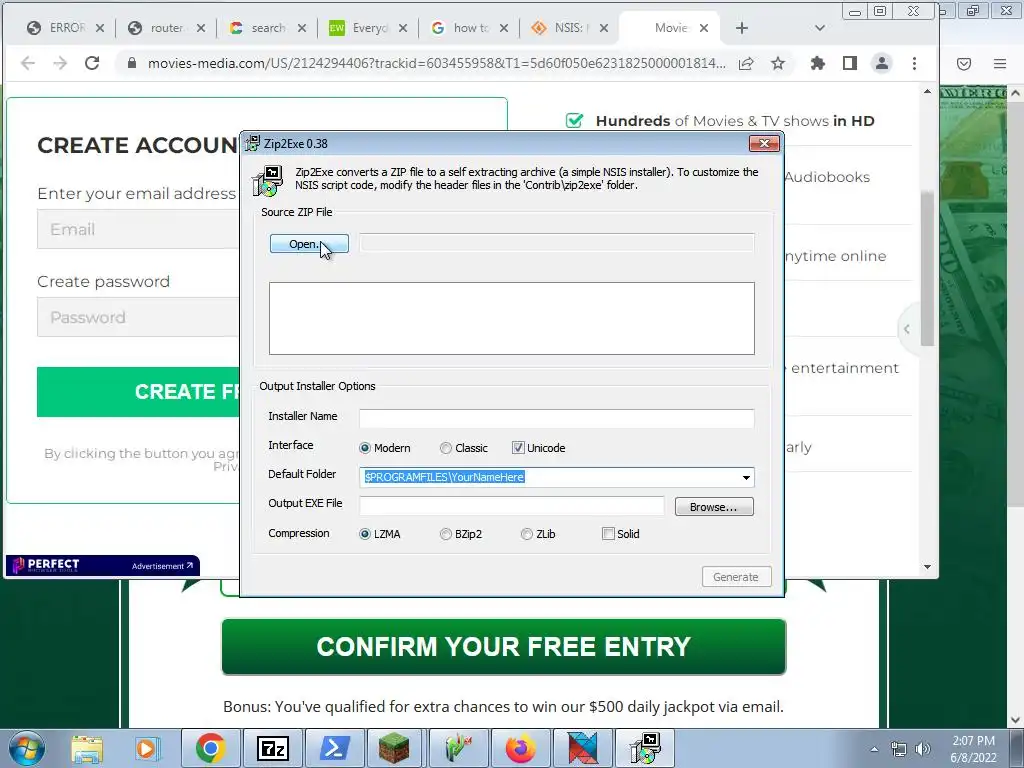
Task: Click the Email field on movies page
Action: point(140,229)
